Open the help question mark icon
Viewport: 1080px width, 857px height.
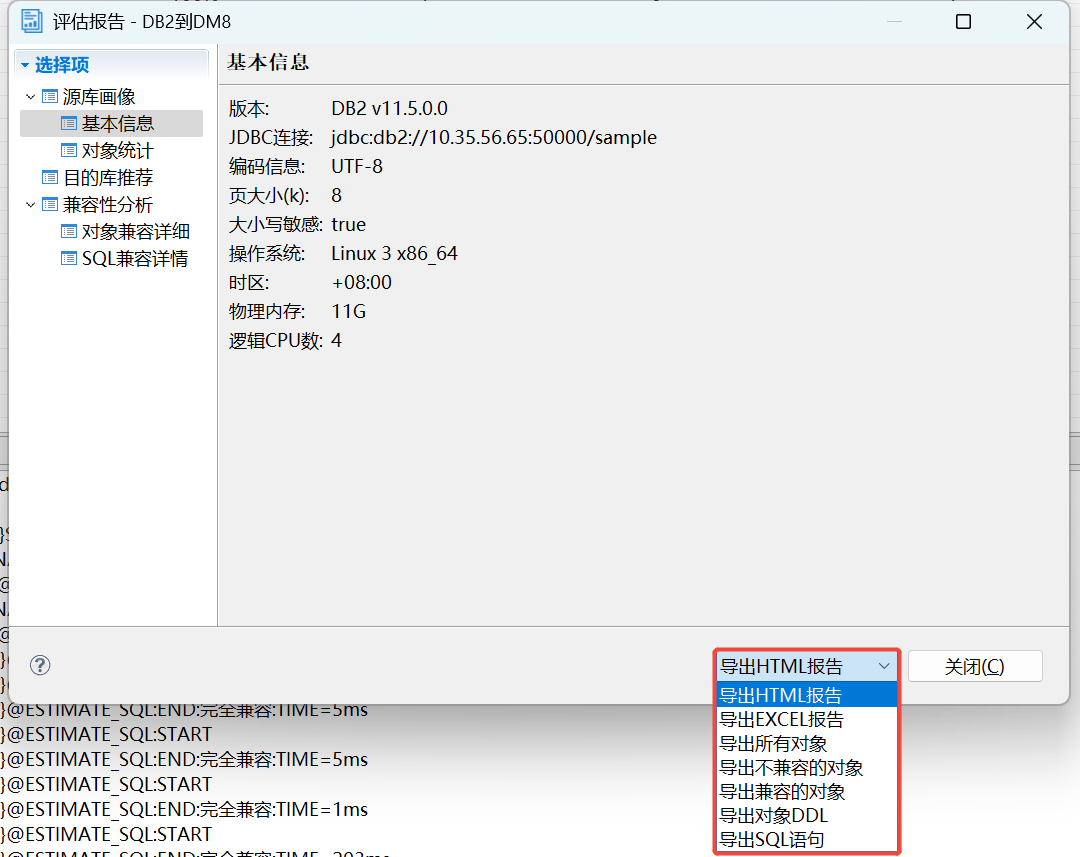click(x=40, y=665)
